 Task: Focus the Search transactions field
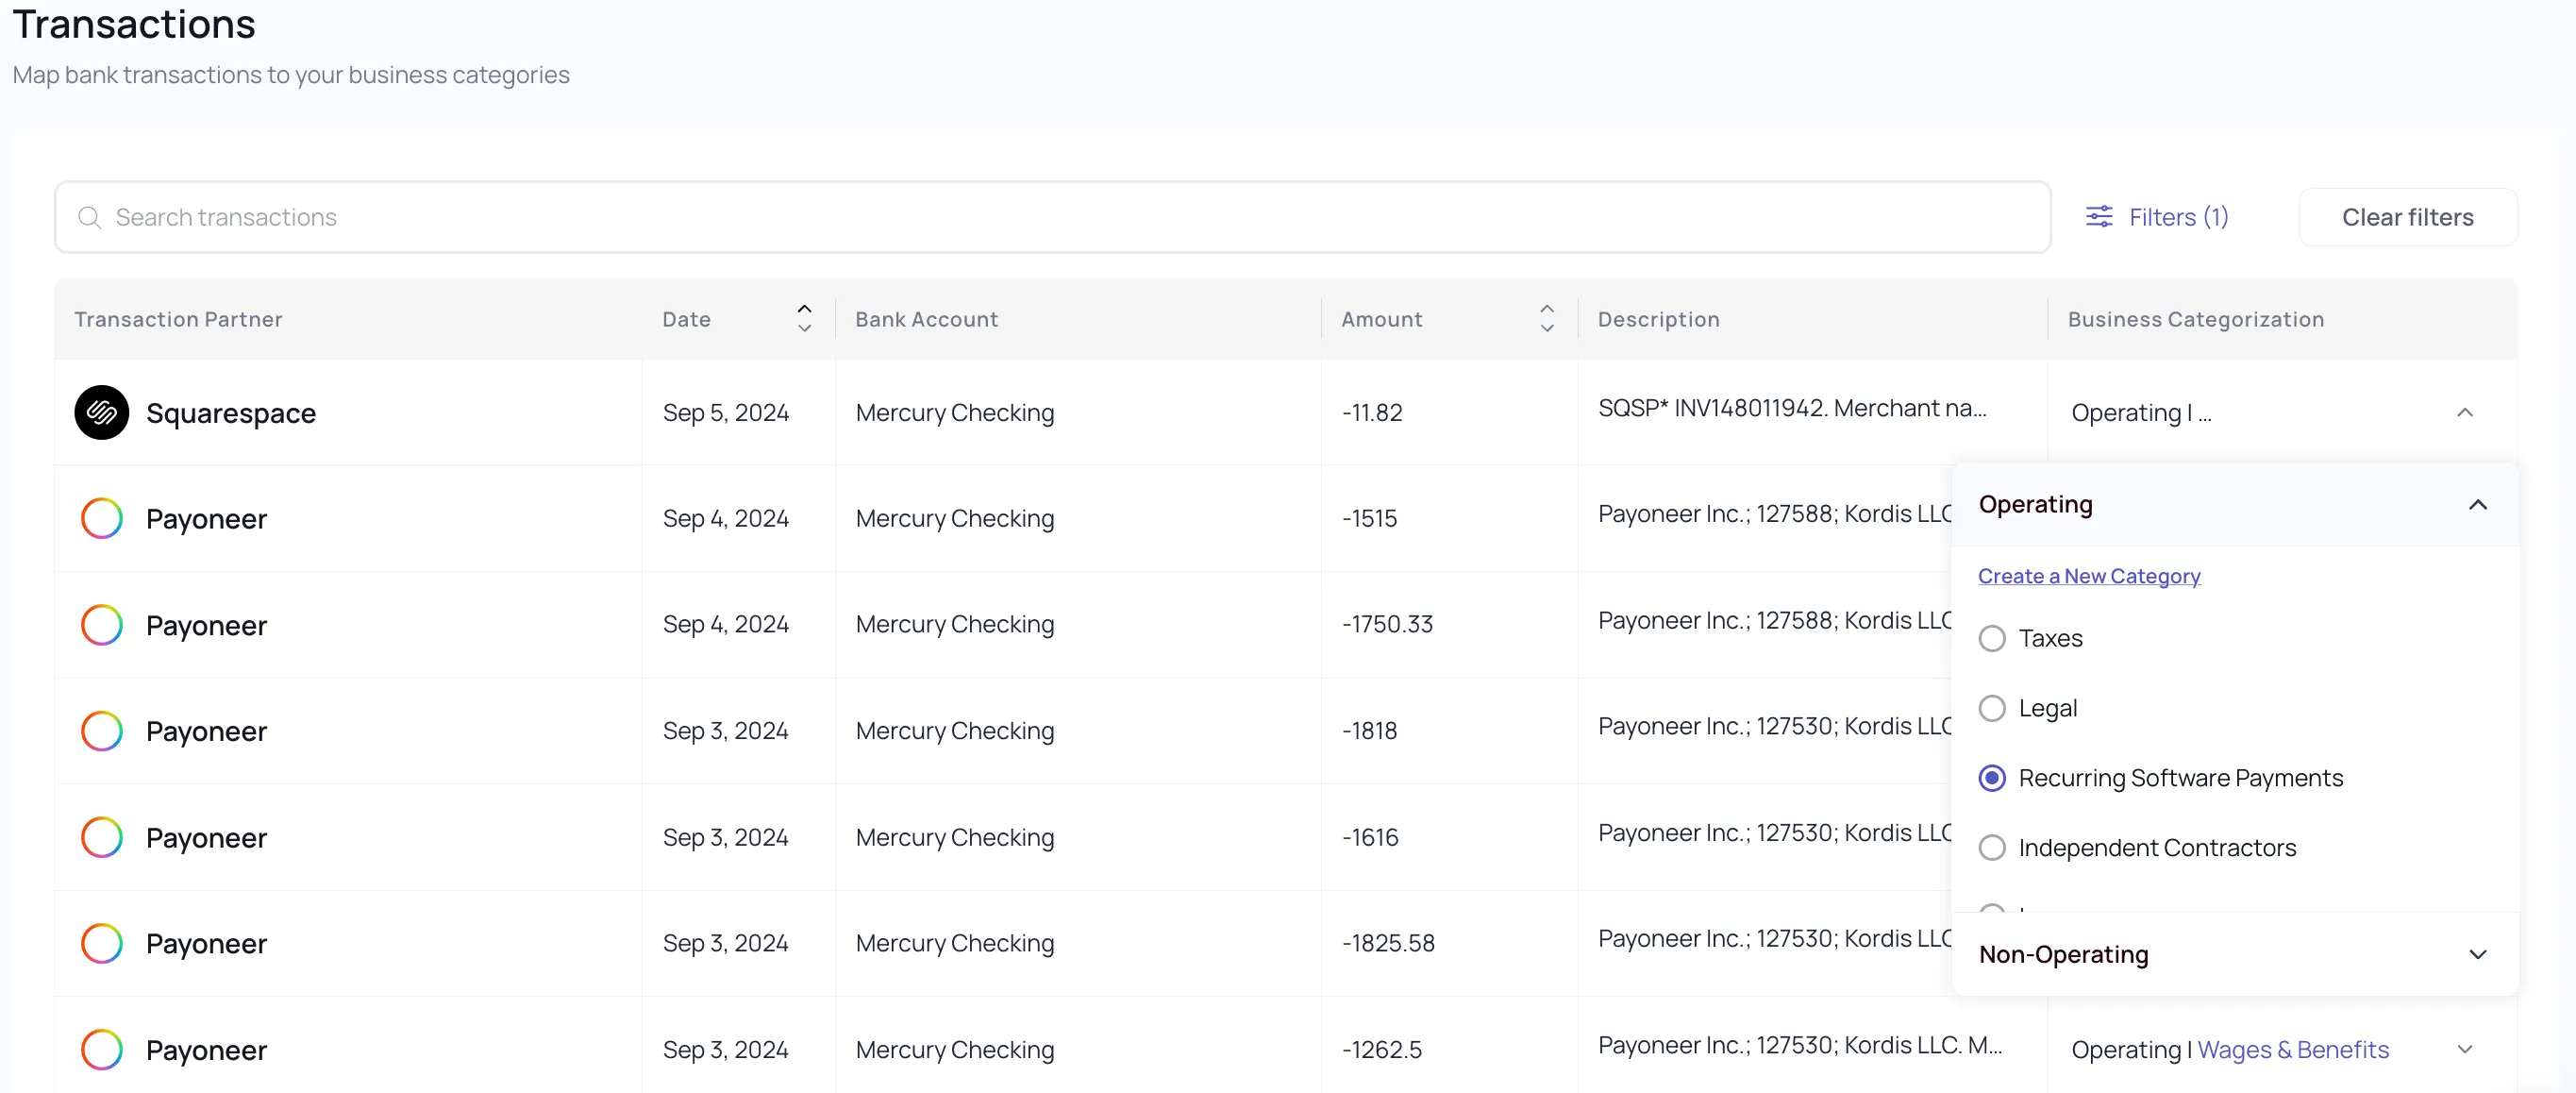[x=1050, y=217]
